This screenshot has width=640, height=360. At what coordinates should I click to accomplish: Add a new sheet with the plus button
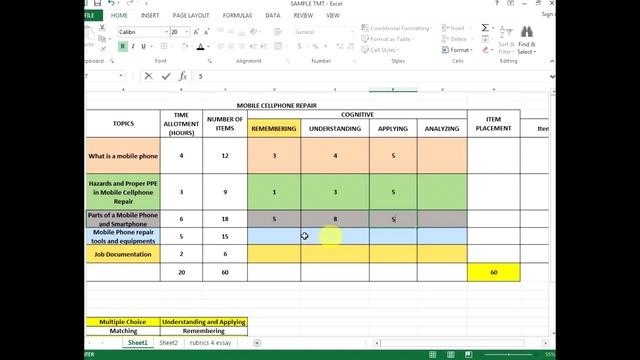(257, 343)
